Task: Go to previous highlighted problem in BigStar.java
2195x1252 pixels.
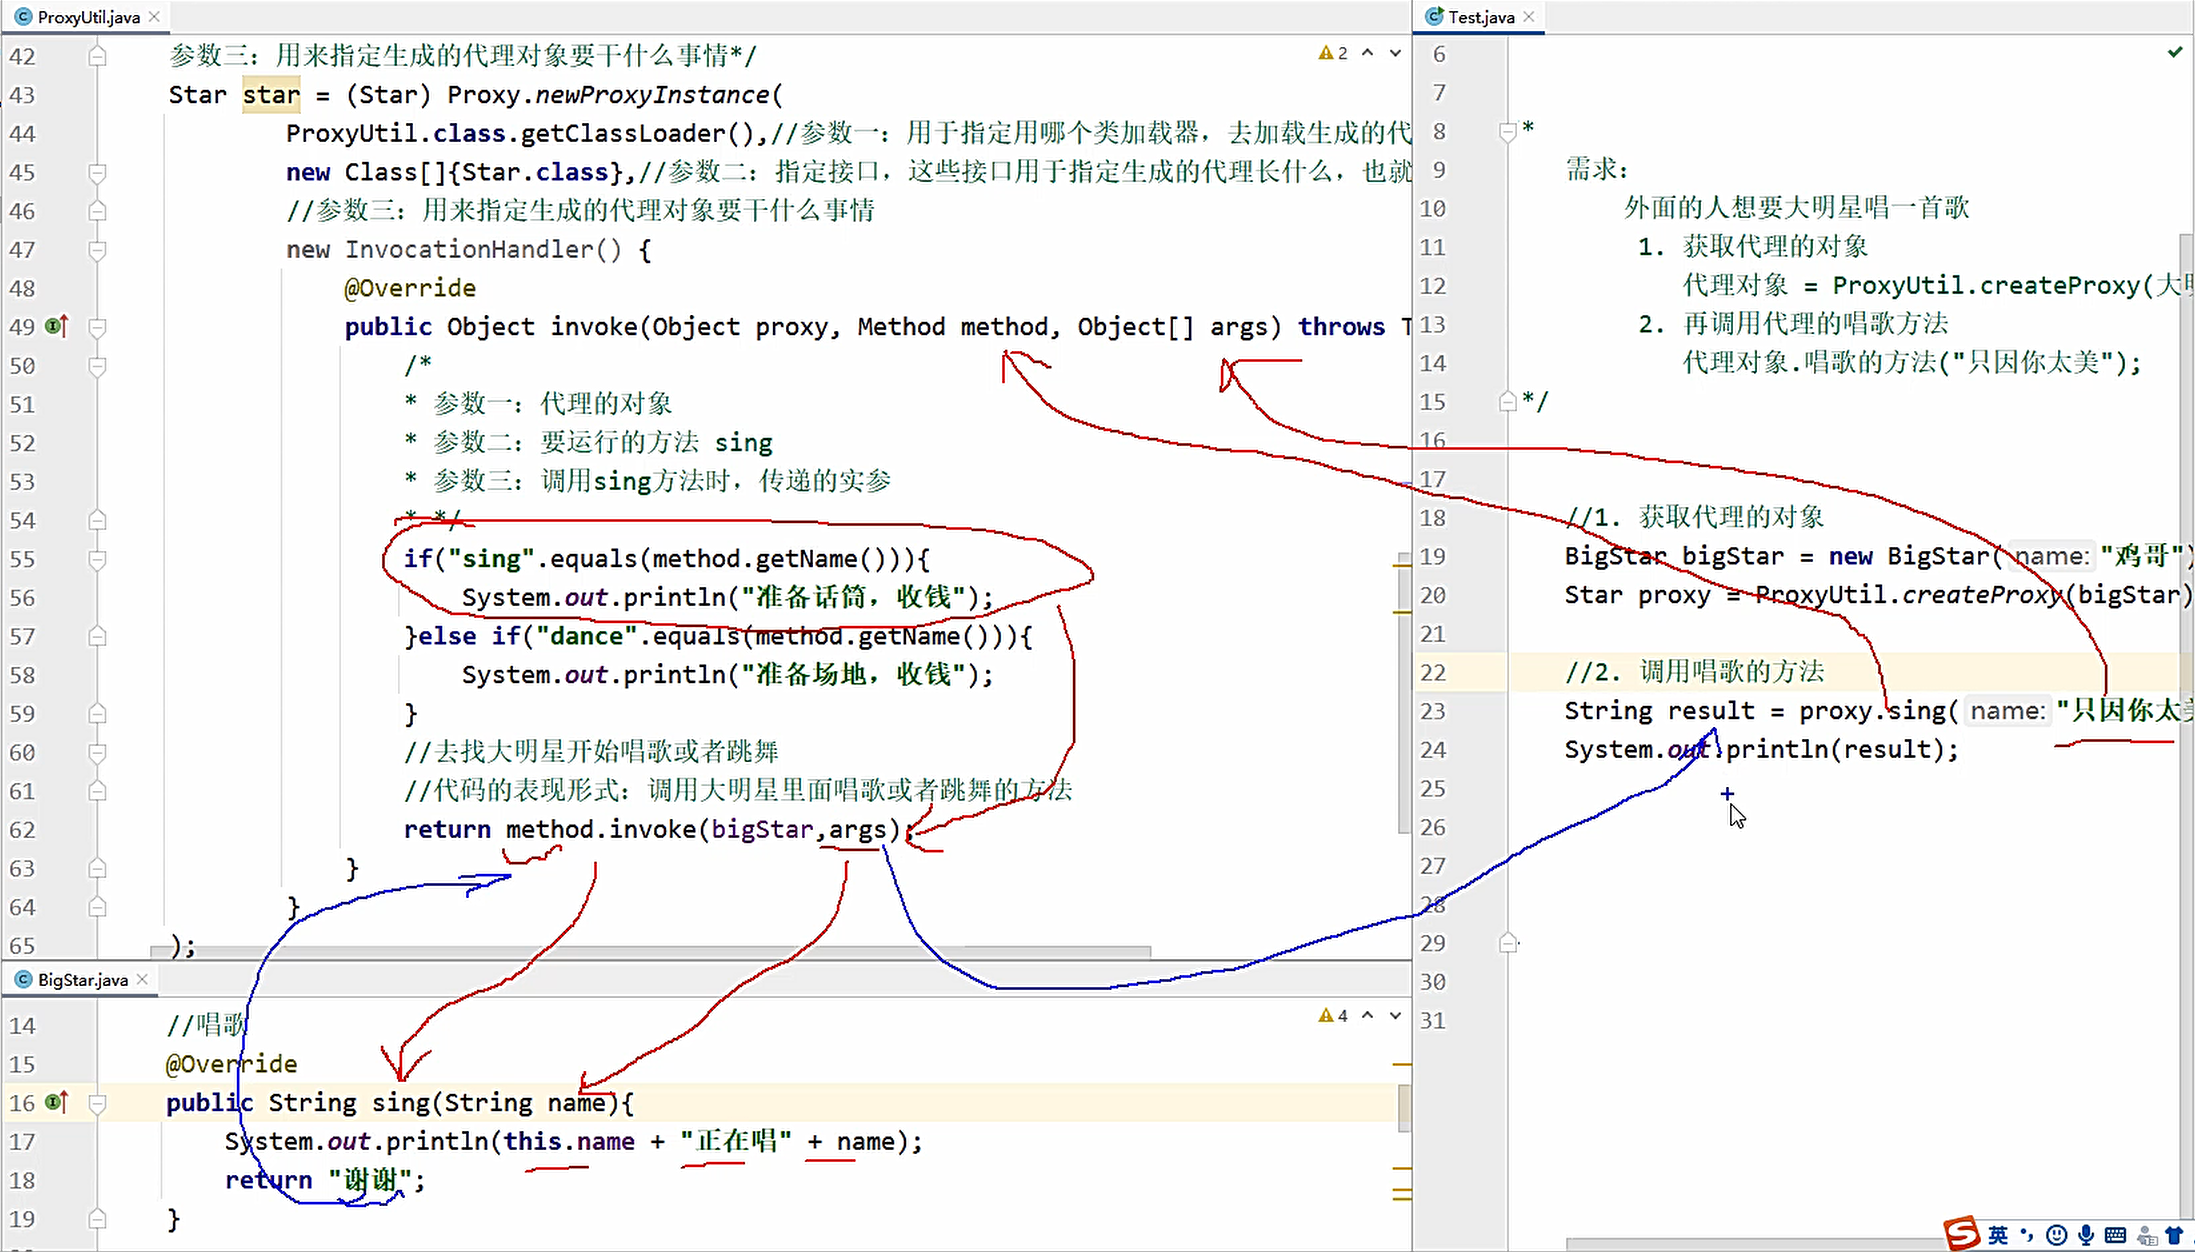Action: 1367,1016
